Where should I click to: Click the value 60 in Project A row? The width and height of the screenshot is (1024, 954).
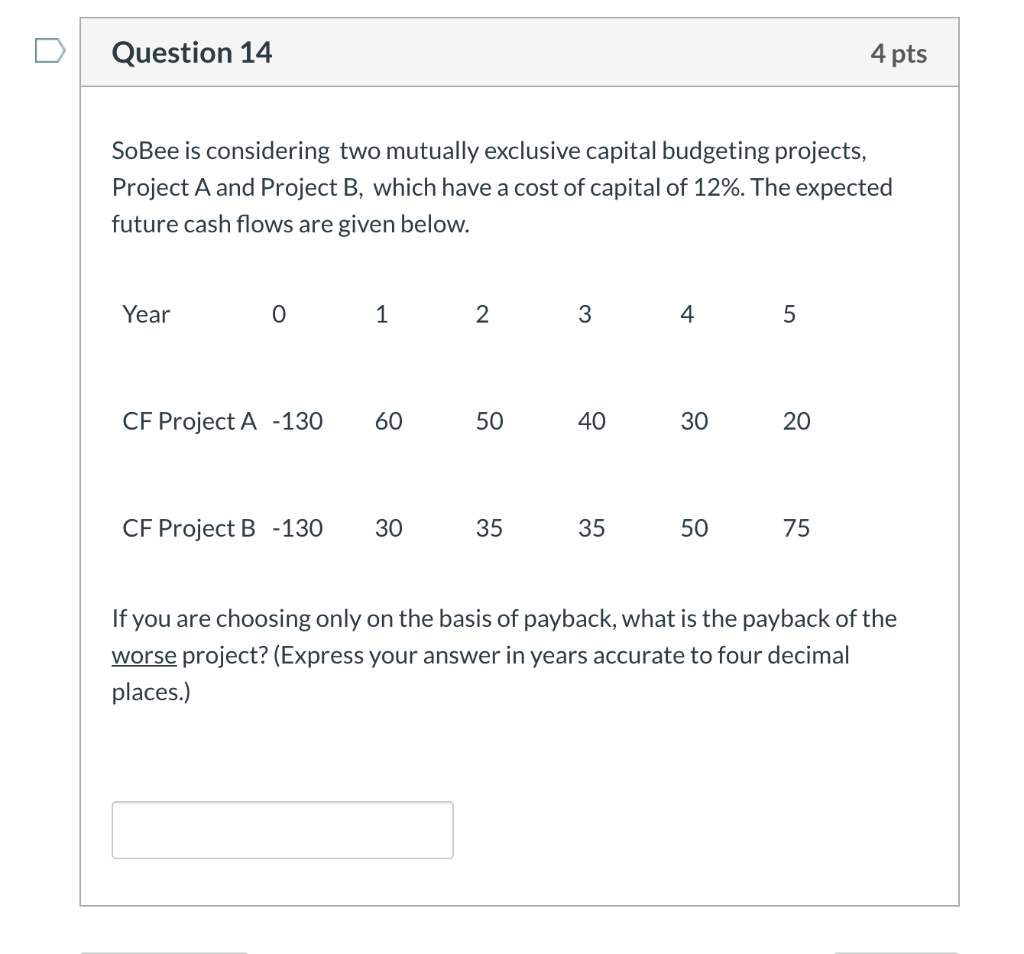pyautogui.click(x=388, y=421)
